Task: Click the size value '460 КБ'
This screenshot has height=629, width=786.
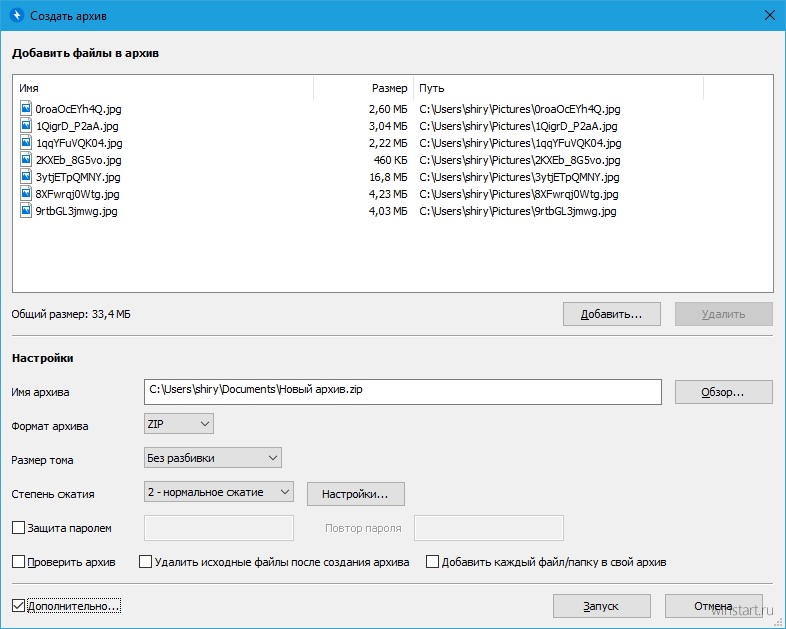Action: pyautogui.click(x=390, y=160)
